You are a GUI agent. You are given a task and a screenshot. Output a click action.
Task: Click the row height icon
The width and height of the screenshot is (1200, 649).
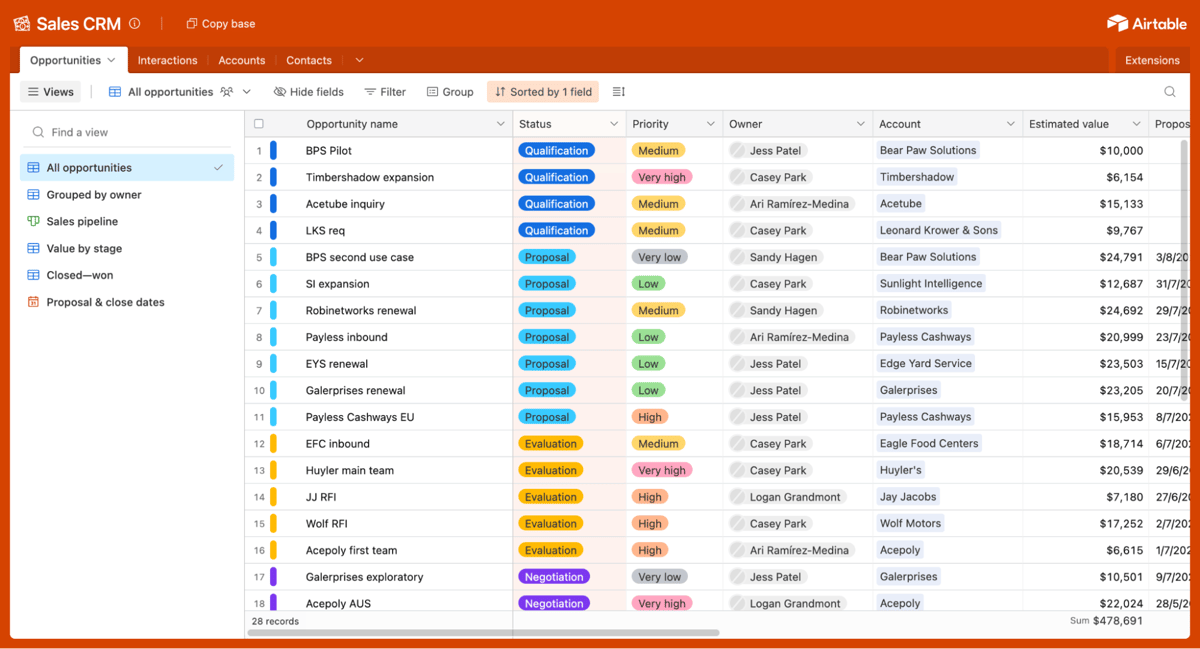(619, 92)
